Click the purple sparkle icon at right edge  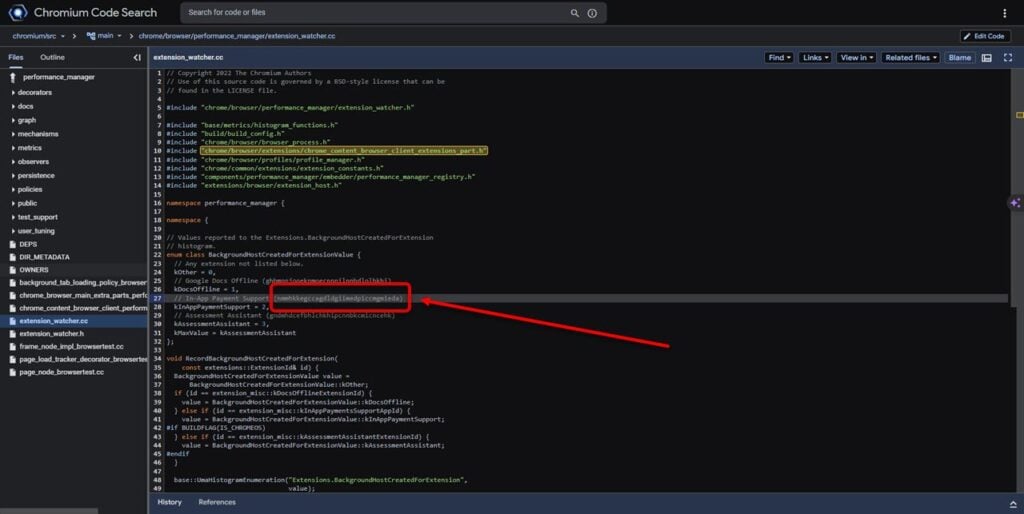1014,202
